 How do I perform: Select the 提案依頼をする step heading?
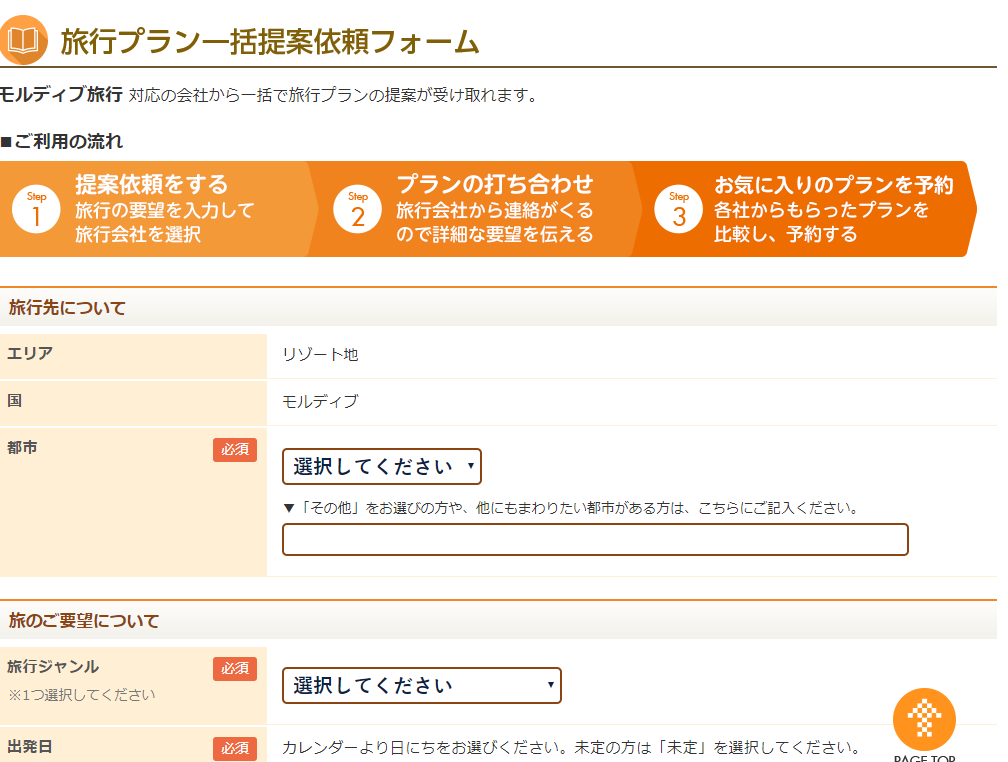[x=152, y=185]
